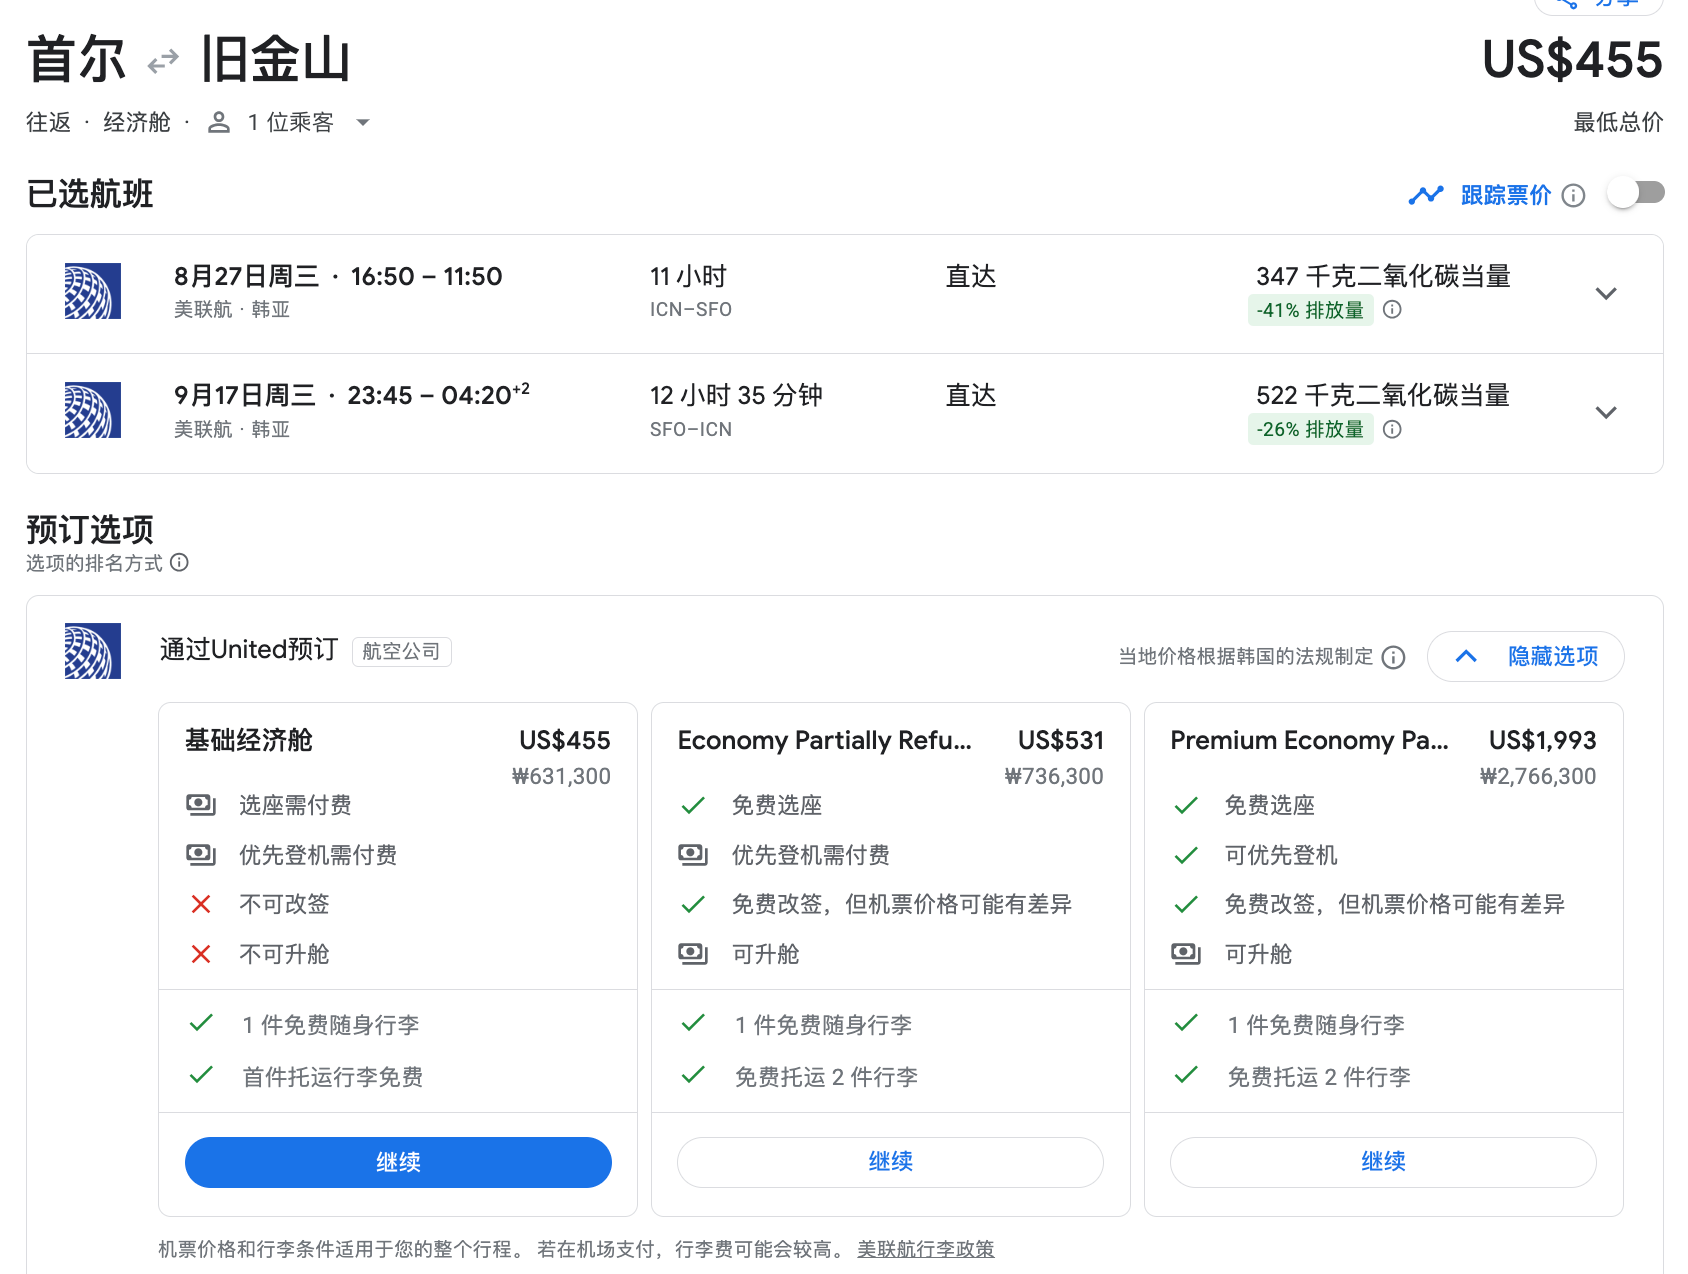This screenshot has height=1274, width=1688.
Task: Click the ₩736,300 price text
Action: [x=1054, y=777]
